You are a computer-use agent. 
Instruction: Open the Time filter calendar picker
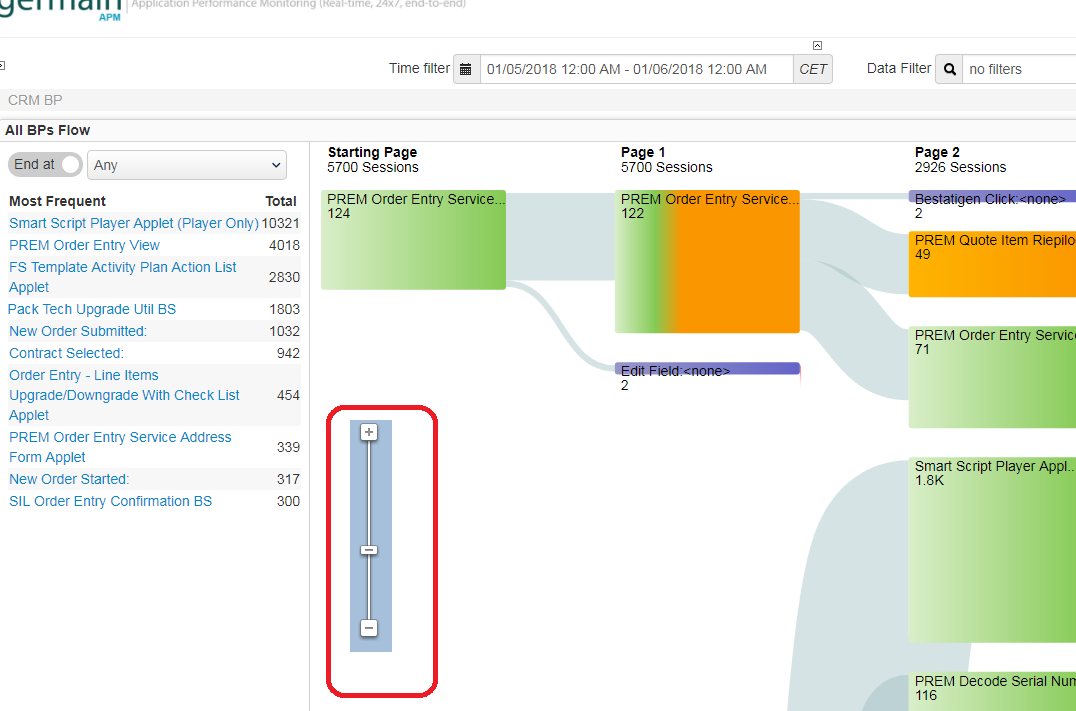tap(466, 68)
